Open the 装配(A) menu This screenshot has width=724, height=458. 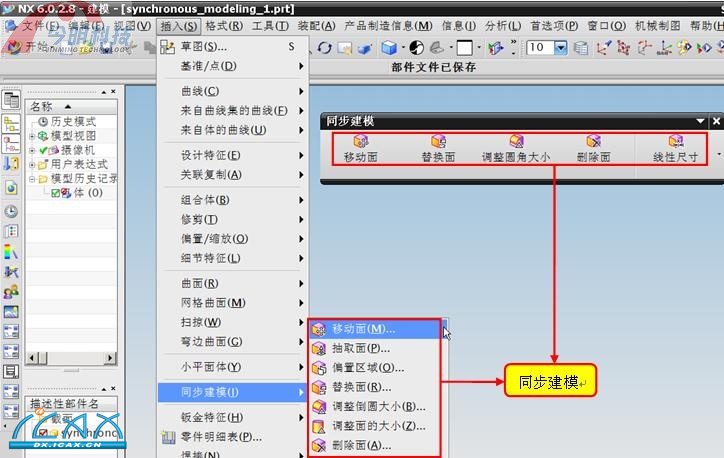(317, 26)
